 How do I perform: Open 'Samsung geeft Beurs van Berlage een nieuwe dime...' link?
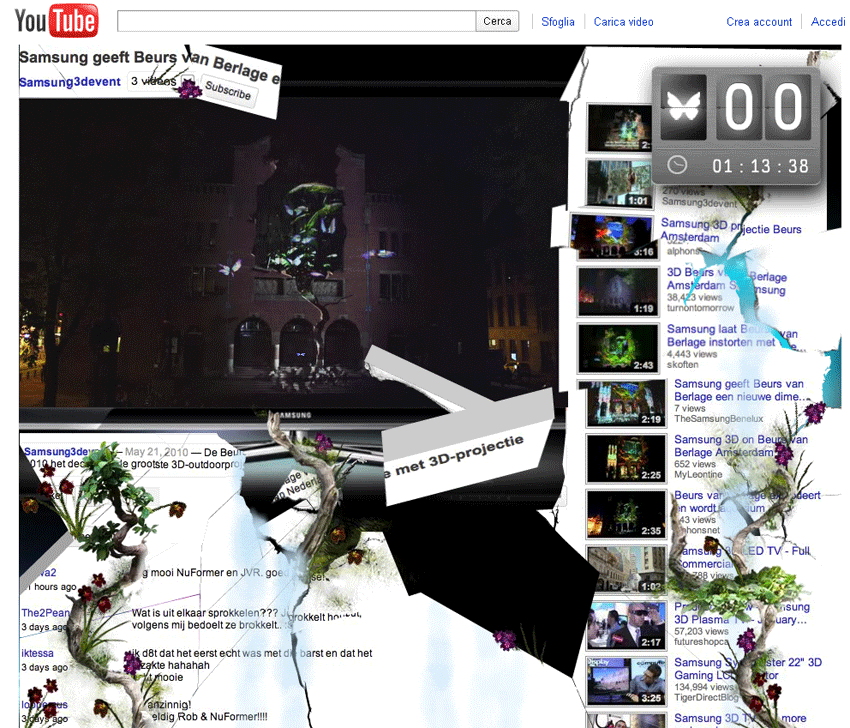tap(740, 390)
